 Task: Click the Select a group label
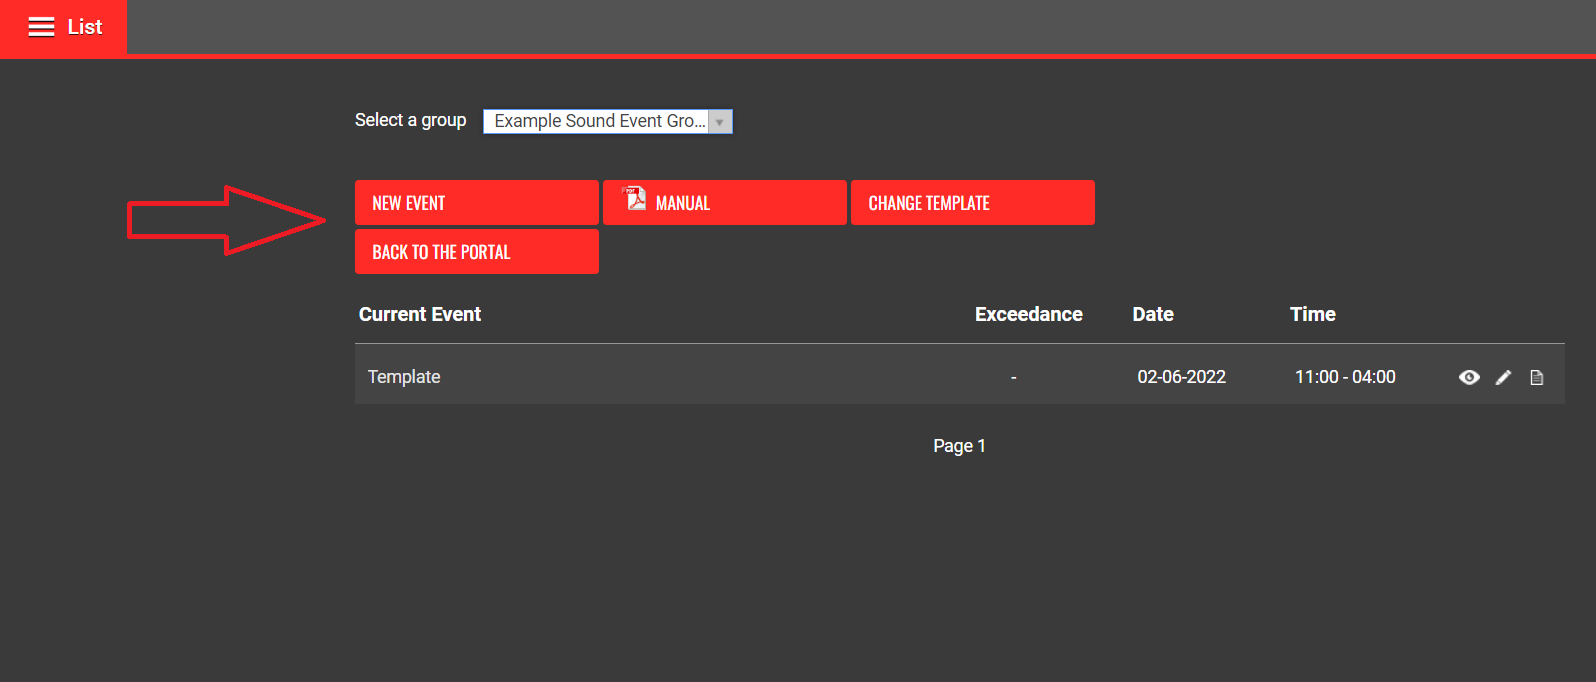tap(411, 120)
